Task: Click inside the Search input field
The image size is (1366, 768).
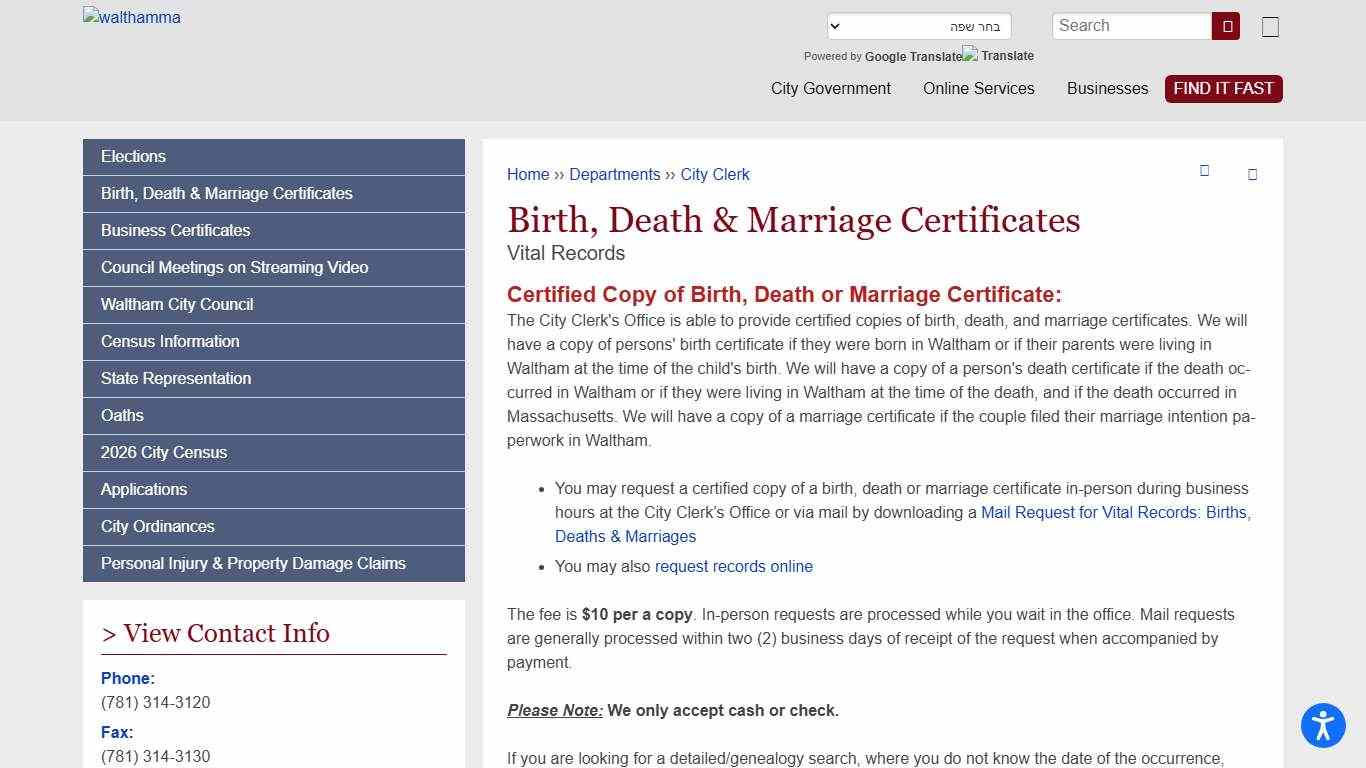Action: [x=1131, y=25]
